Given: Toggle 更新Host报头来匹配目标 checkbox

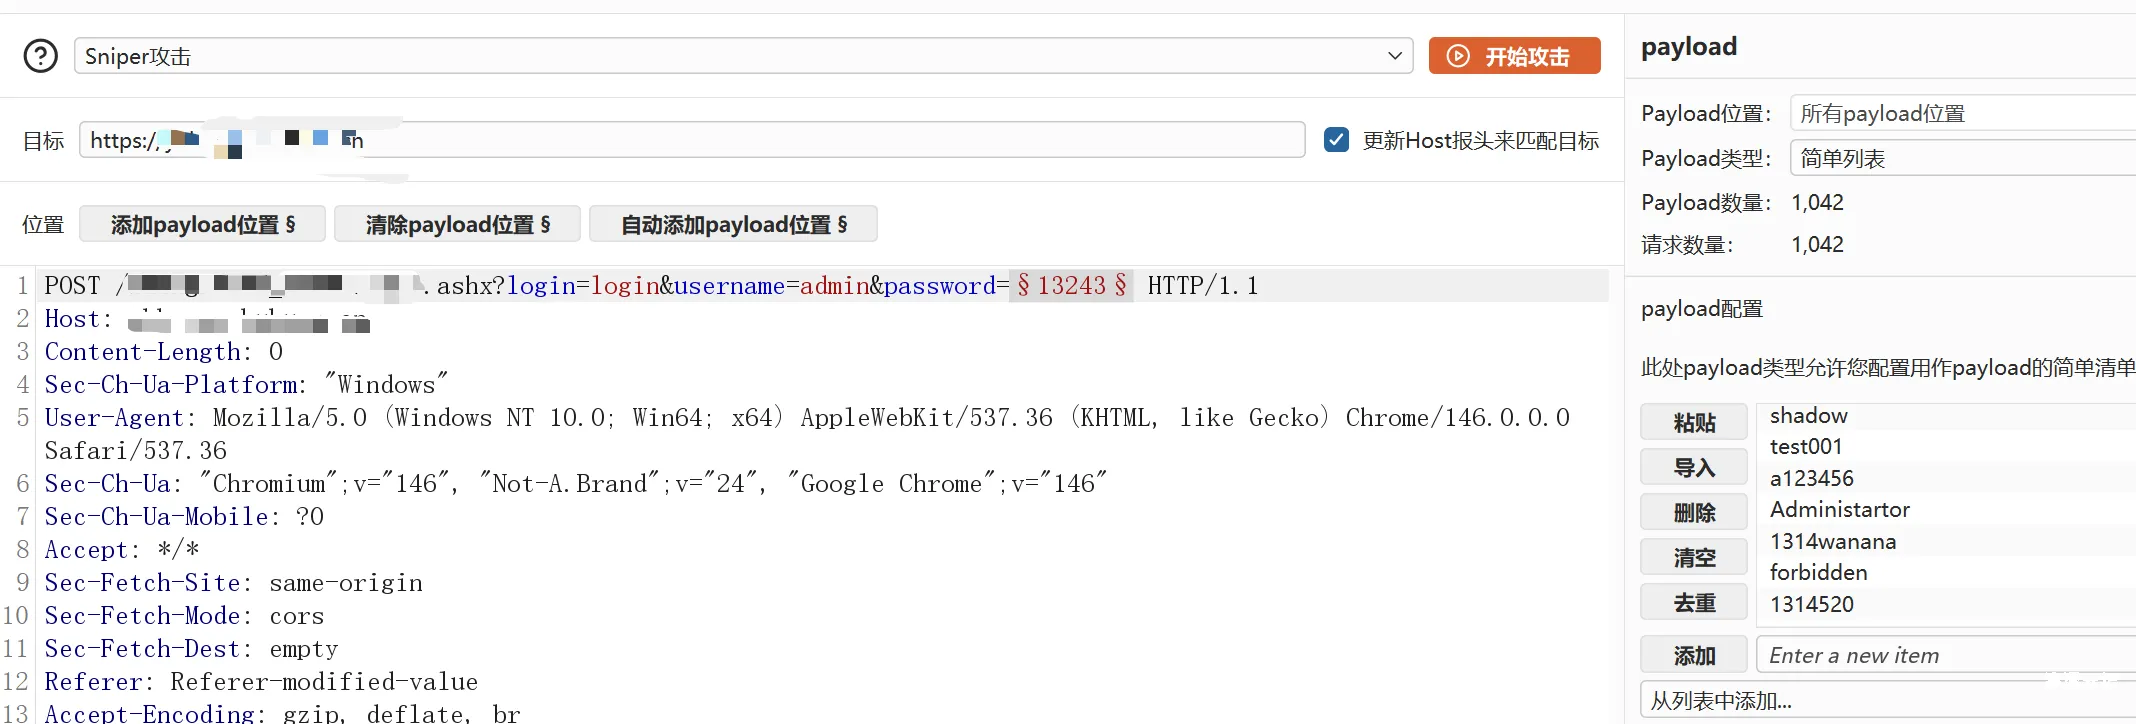Looking at the screenshot, I should point(1336,140).
